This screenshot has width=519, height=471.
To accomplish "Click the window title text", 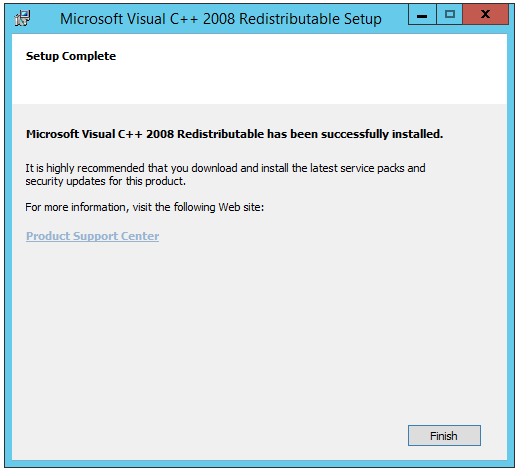I will coord(221,19).
